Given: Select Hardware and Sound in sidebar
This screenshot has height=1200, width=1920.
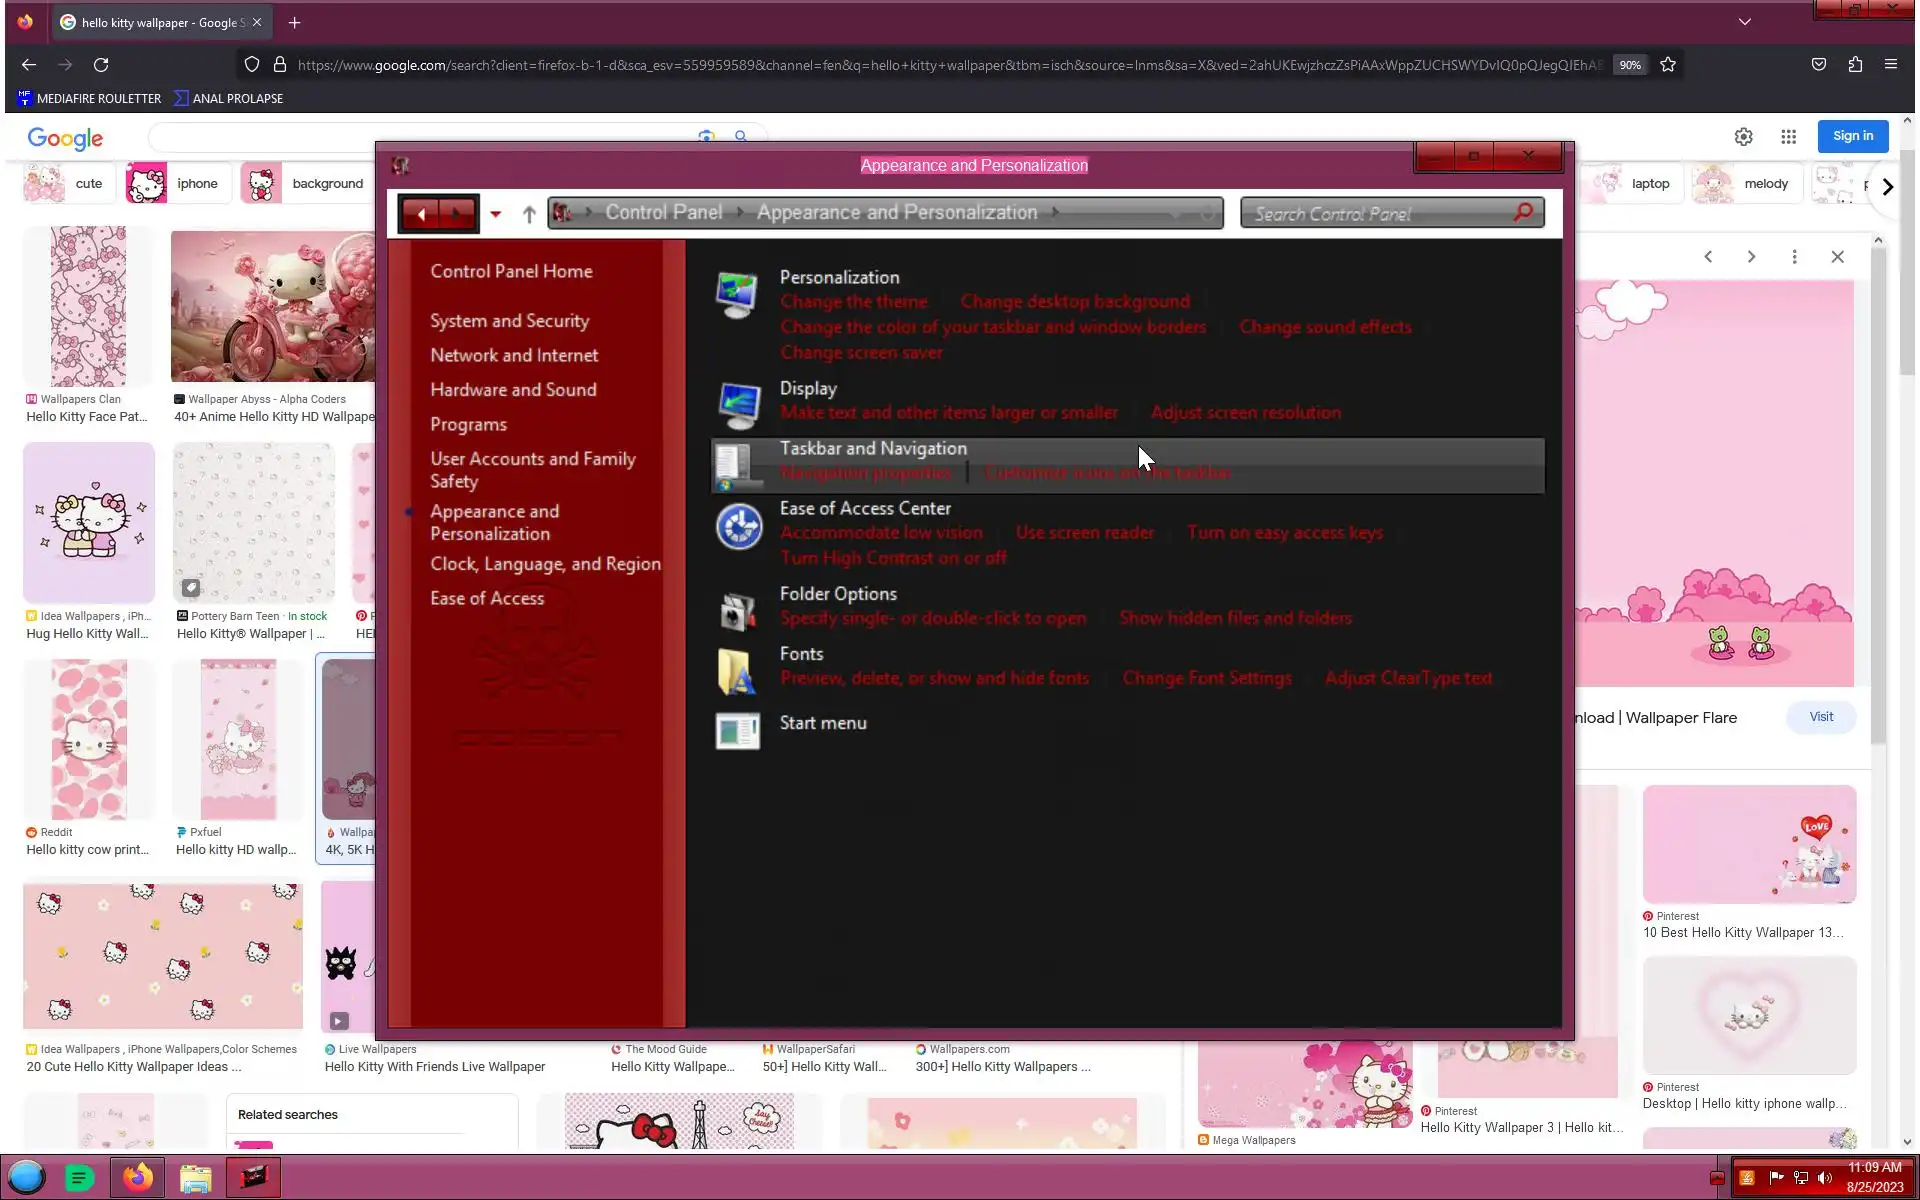Looking at the screenshot, I should click(513, 390).
